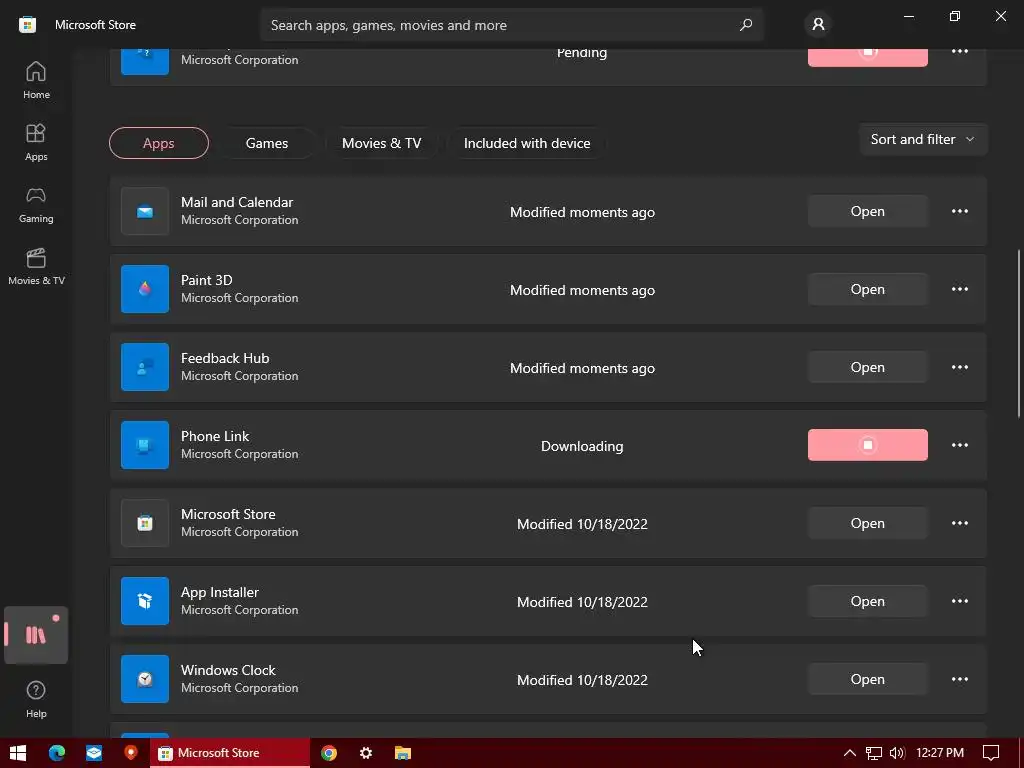
Task: Click the Feedback Hub title text
Action: [x=225, y=358]
